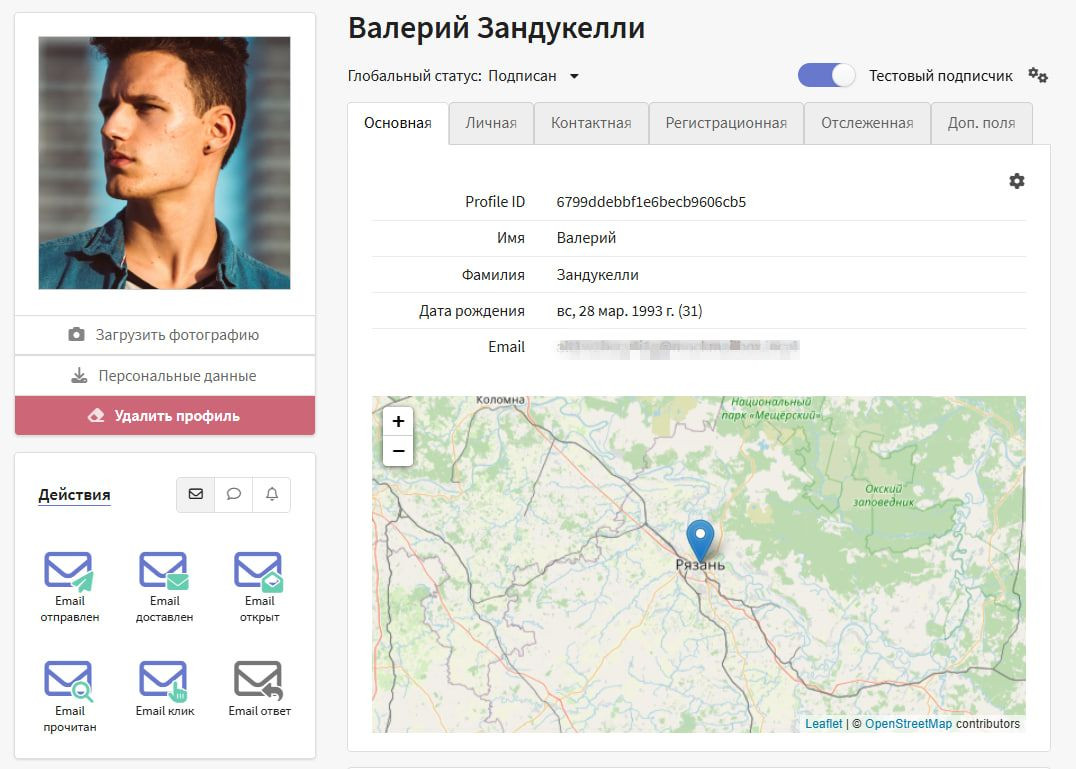Screen dimensions: 1076x769
Task: Select the Email клик action icon
Action: 164,680
